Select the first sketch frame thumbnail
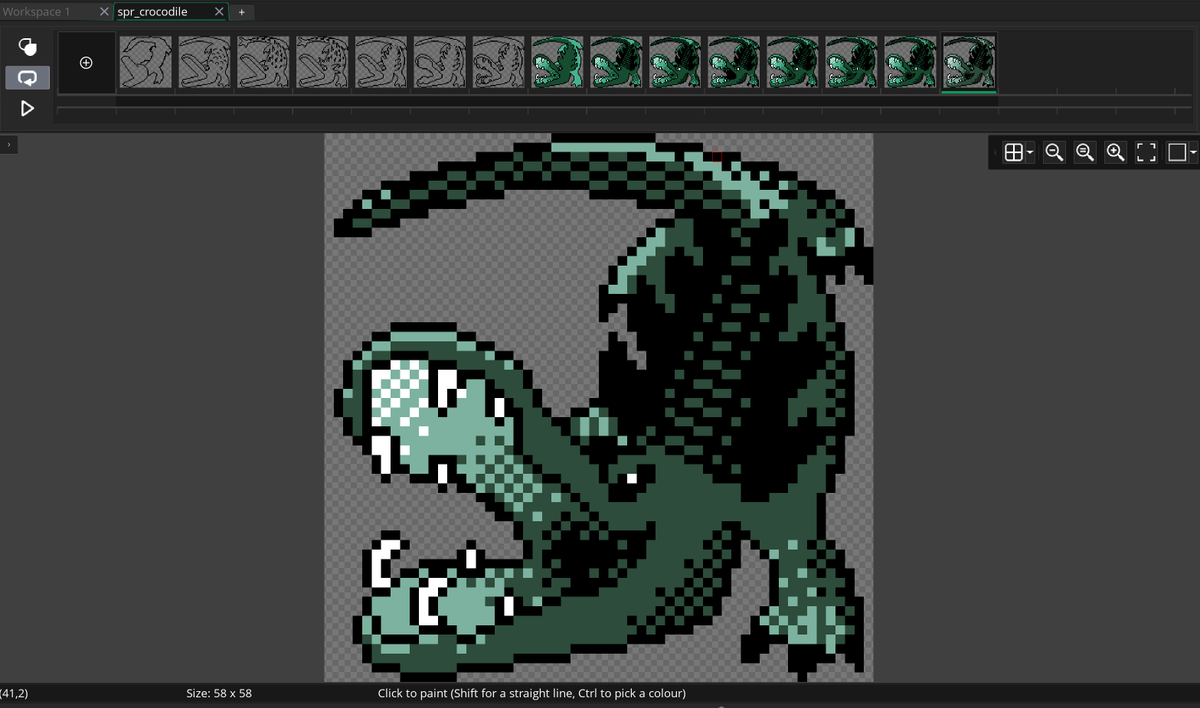This screenshot has height=708, width=1200. point(146,62)
